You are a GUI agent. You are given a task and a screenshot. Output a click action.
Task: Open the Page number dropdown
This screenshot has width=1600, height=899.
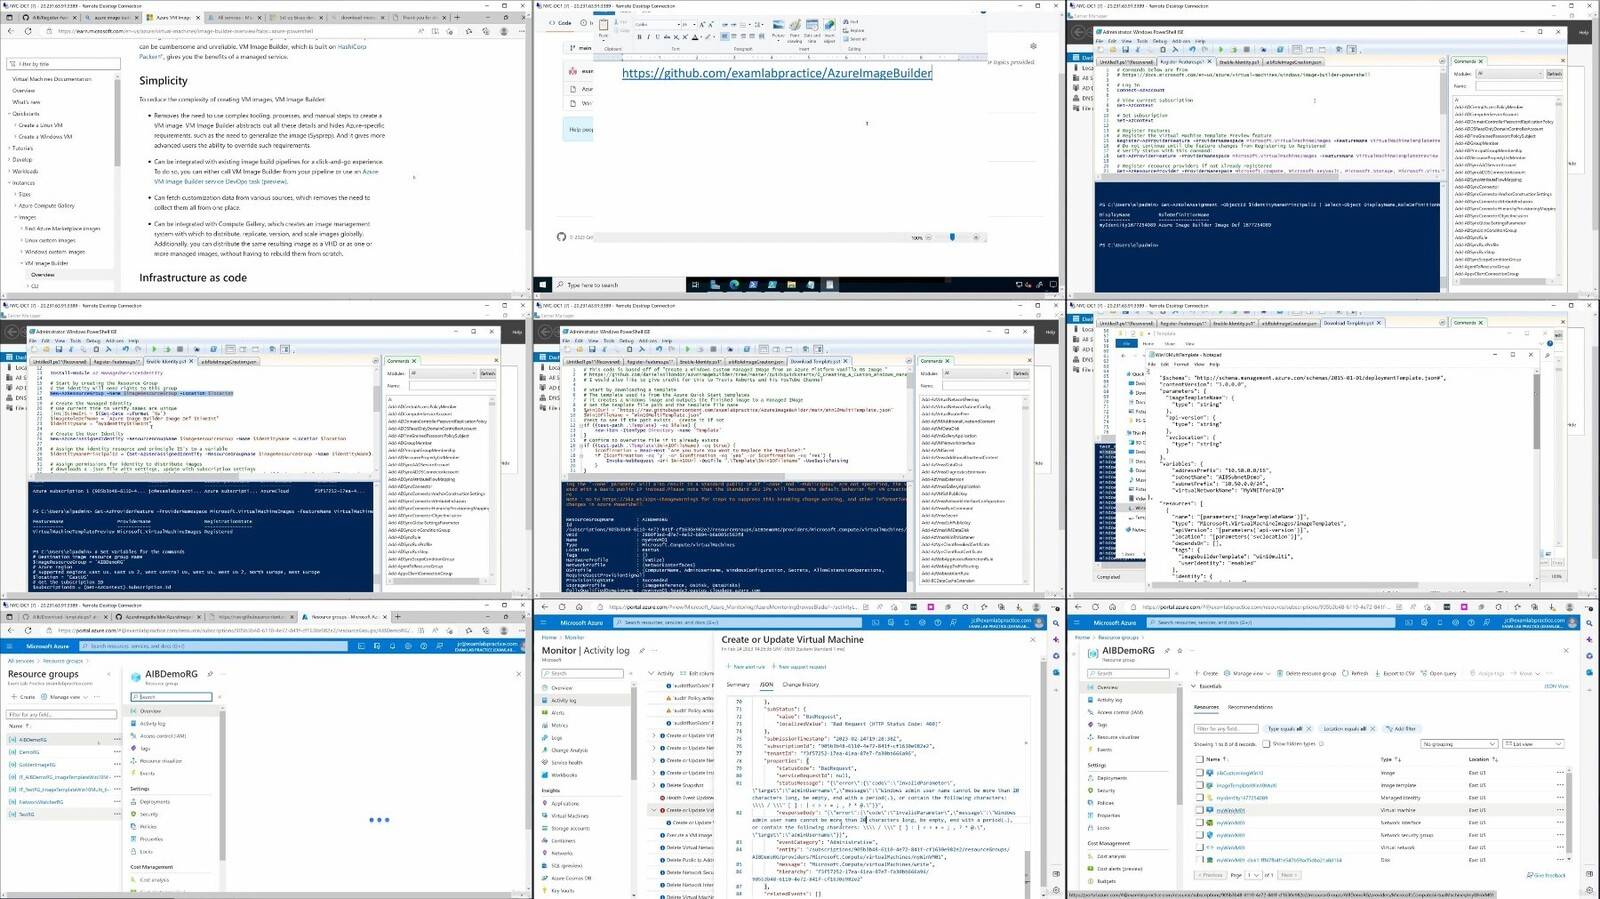click(x=1253, y=875)
